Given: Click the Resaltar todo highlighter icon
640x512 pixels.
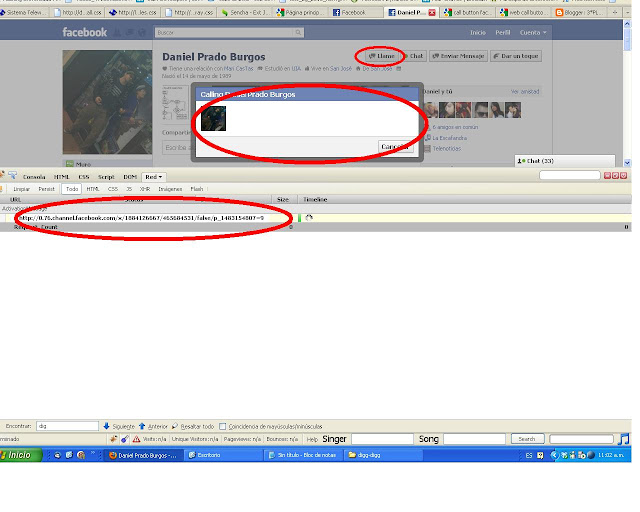Looking at the screenshot, I should pyautogui.click(x=175, y=426).
